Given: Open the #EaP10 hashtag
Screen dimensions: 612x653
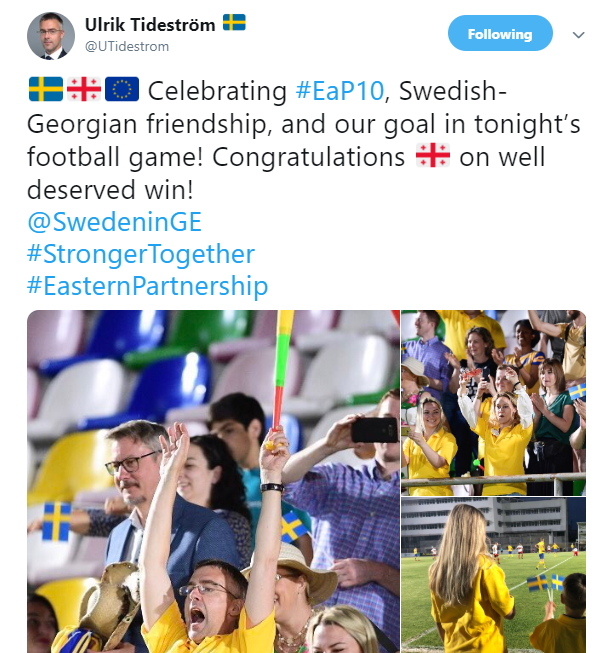Looking at the screenshot, I should (341, 91).
